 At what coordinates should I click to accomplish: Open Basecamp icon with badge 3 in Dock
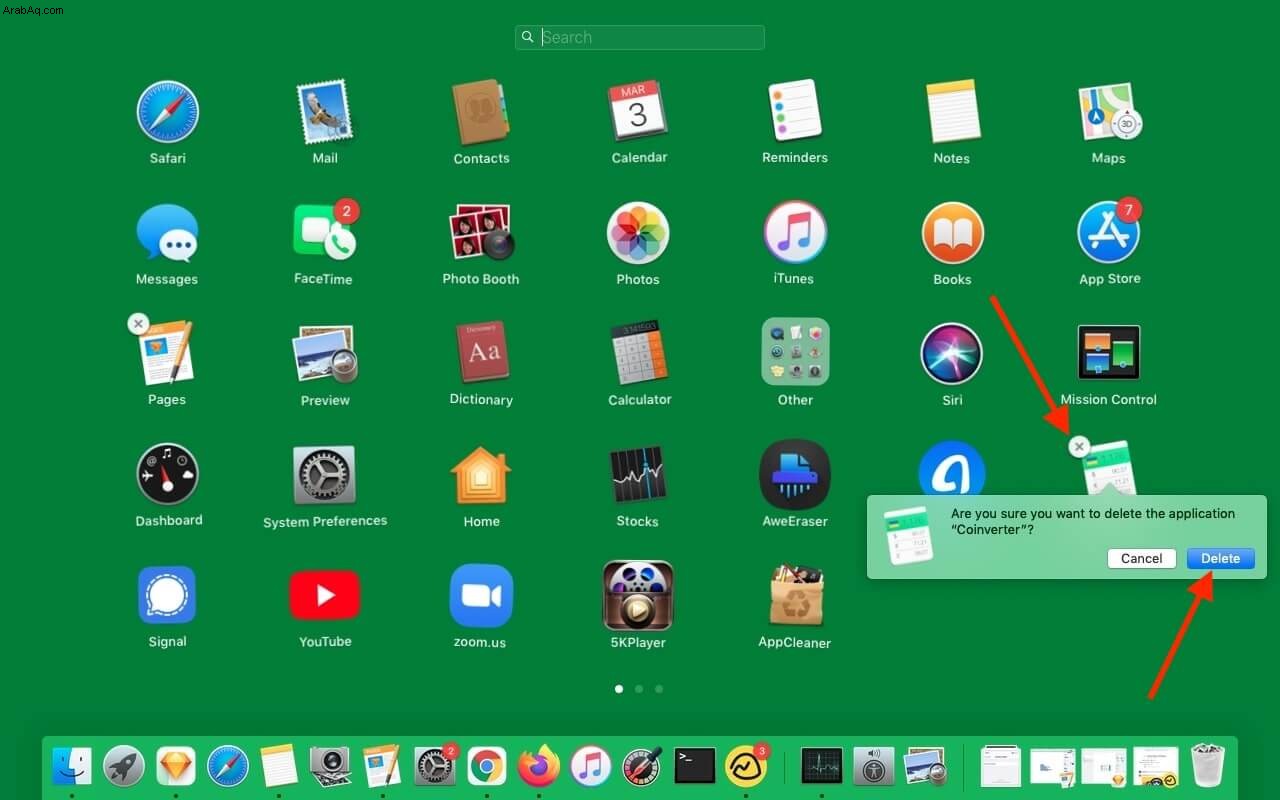(746, 767)
